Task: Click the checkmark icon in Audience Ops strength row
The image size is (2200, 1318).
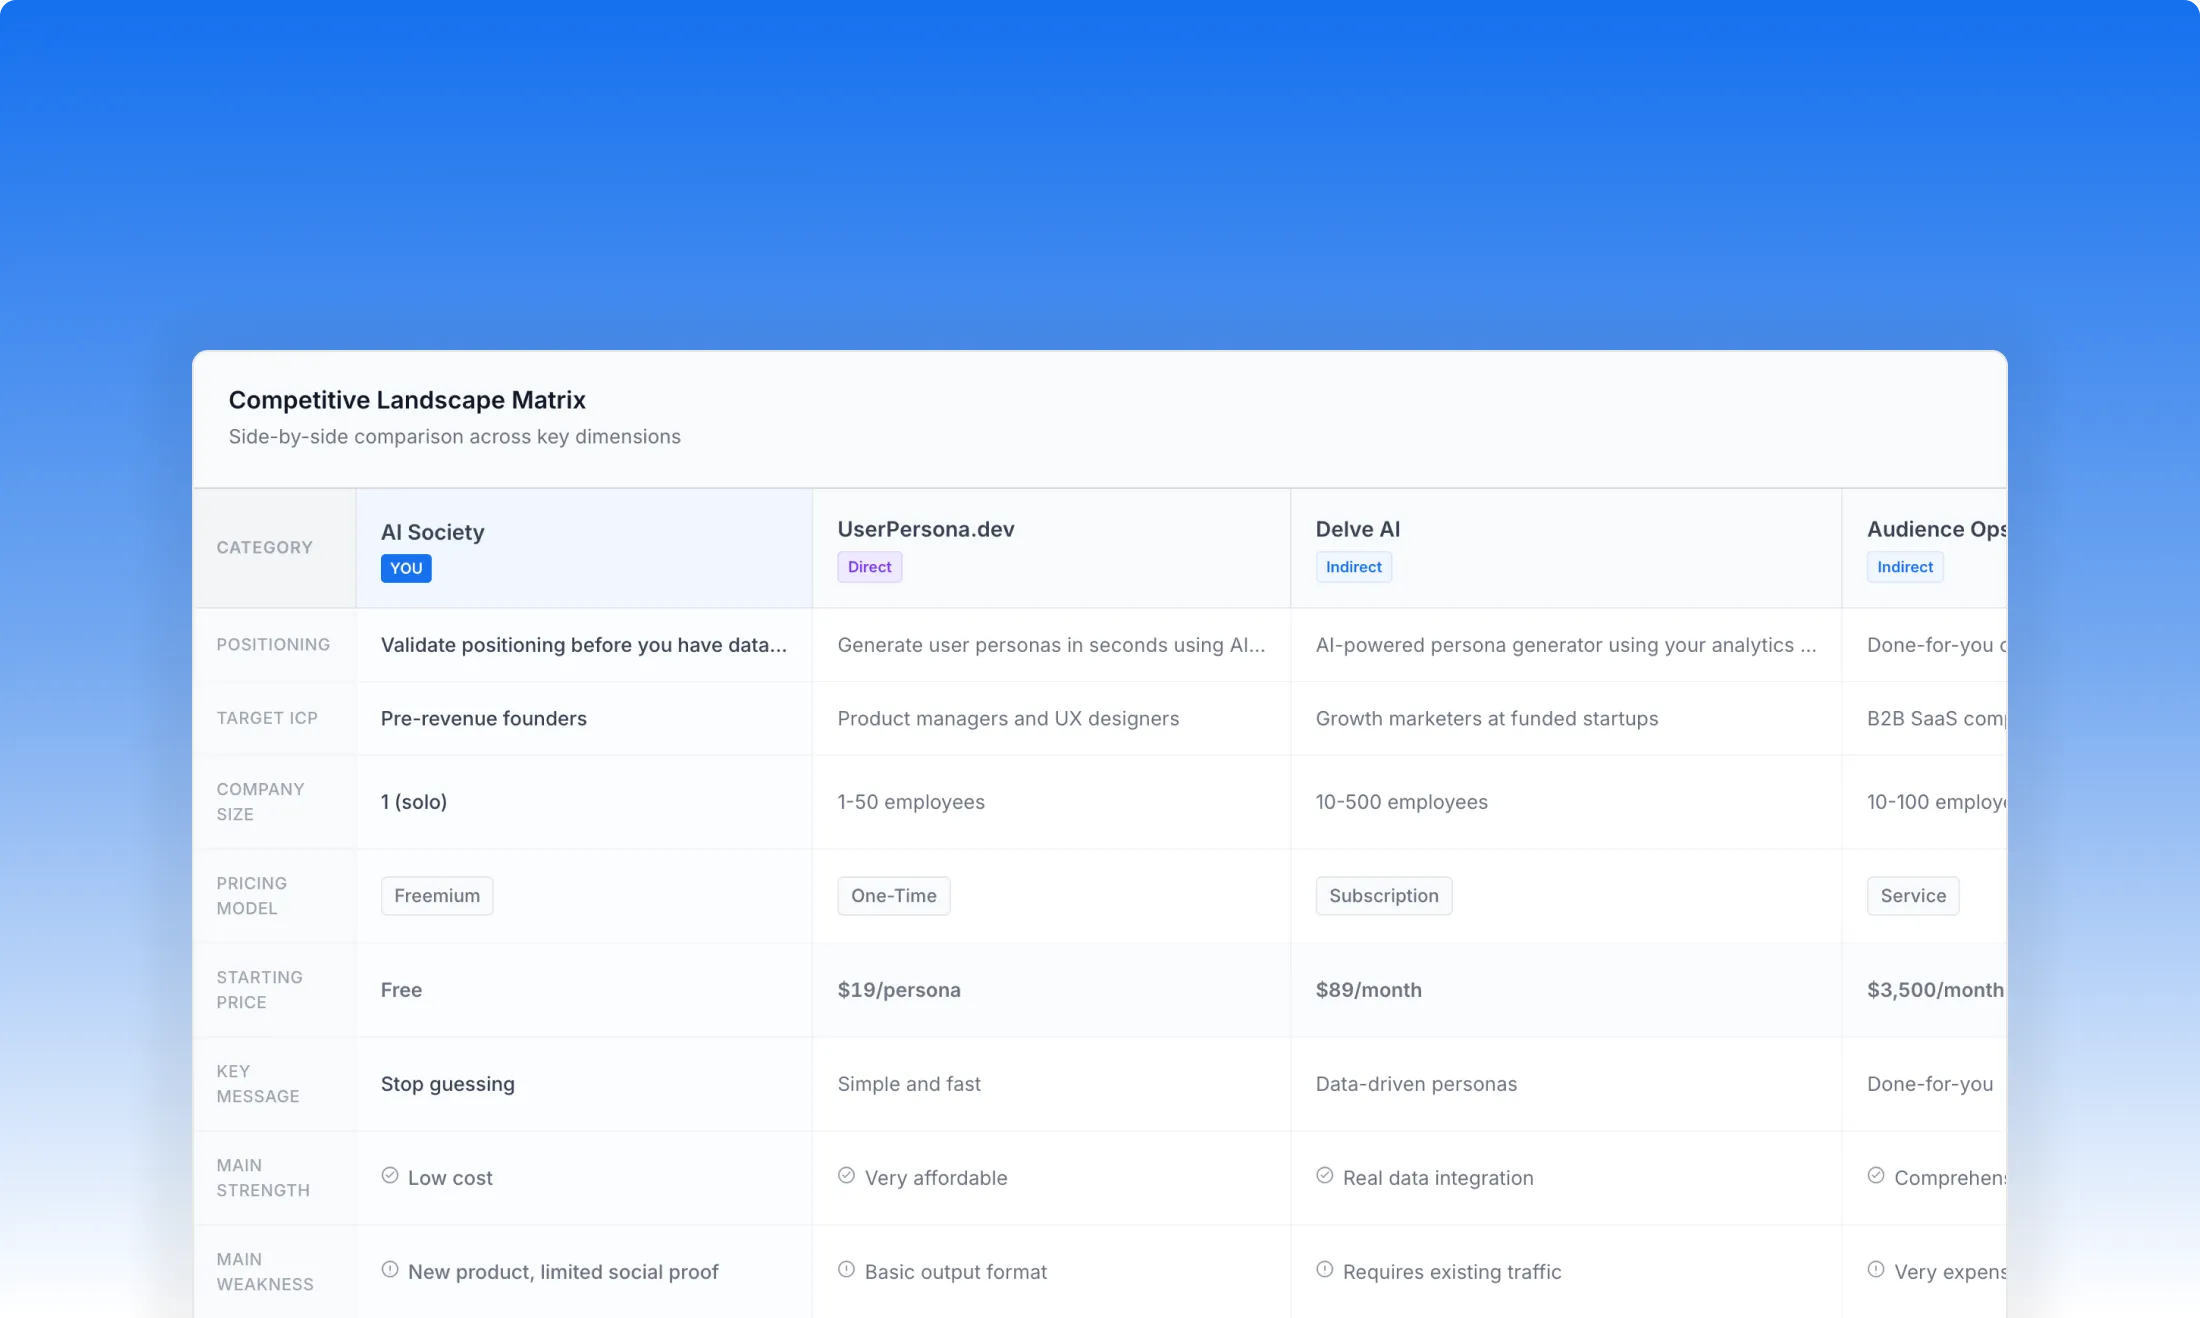Action: (x=1876, y=1176)
